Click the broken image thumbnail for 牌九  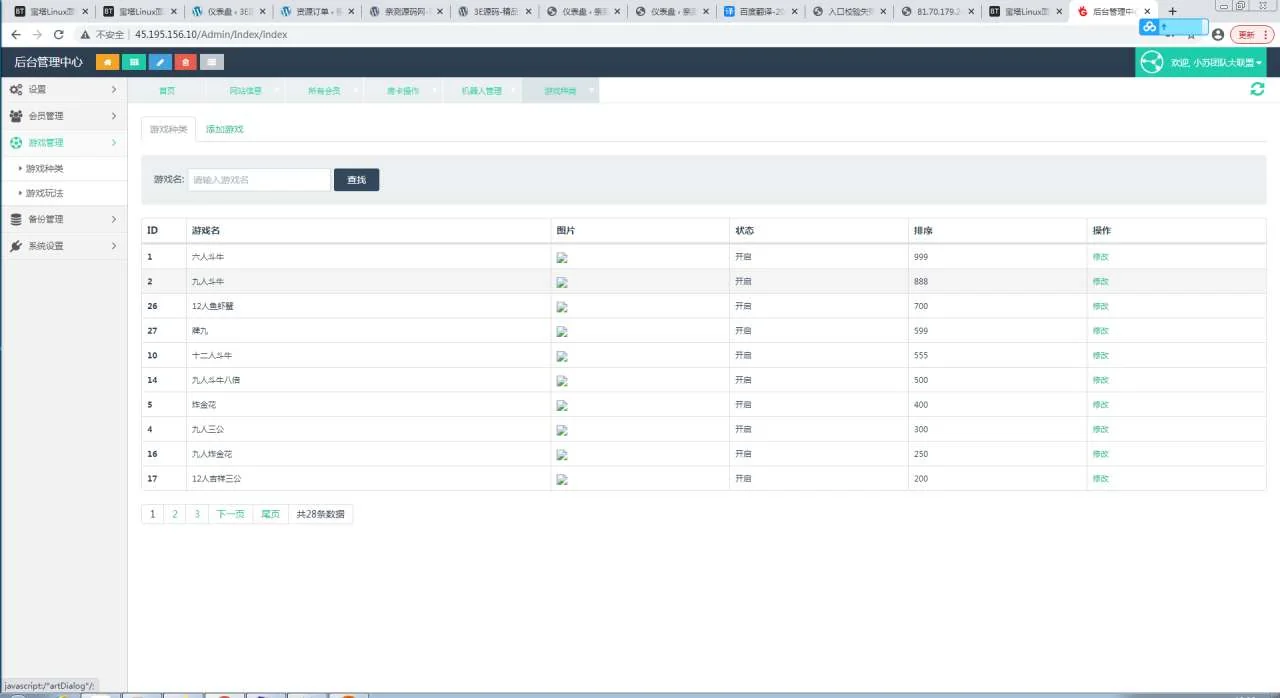[x=562, y=331]
